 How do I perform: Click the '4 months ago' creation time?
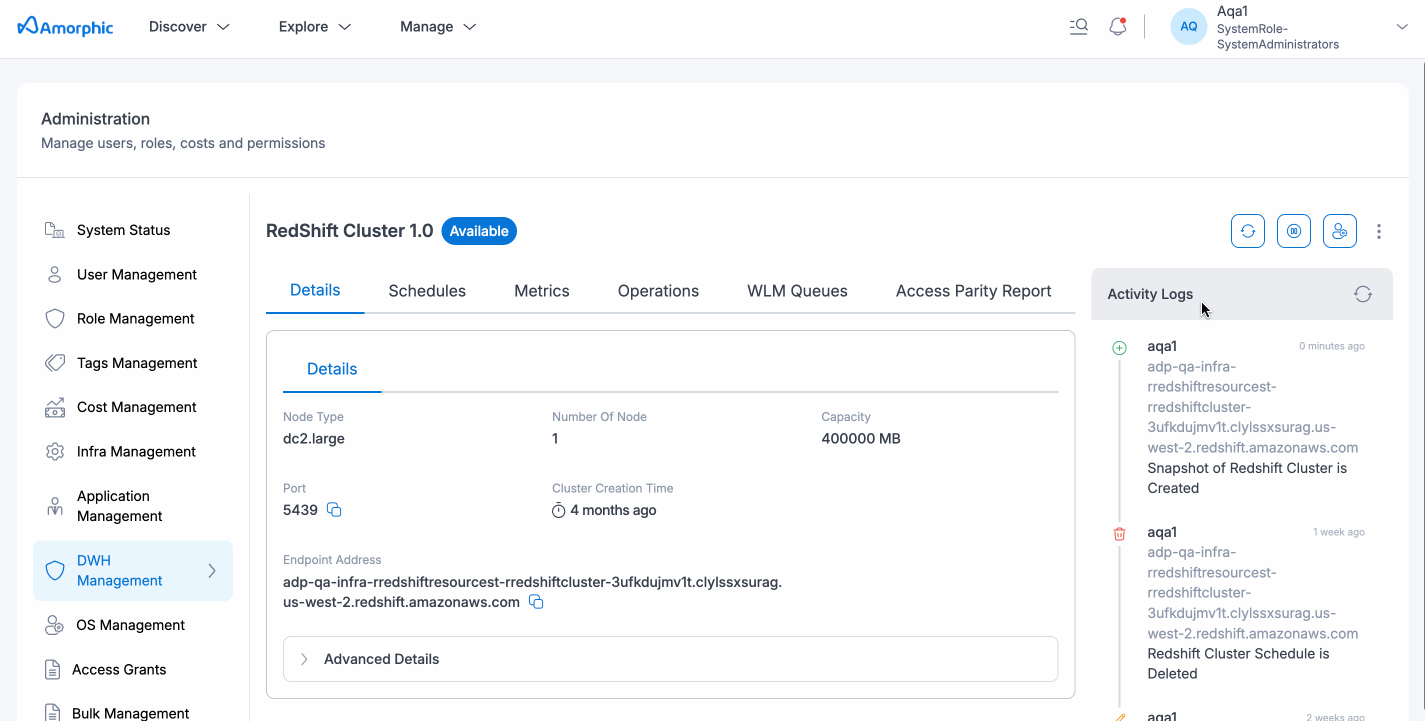[613, 510]
